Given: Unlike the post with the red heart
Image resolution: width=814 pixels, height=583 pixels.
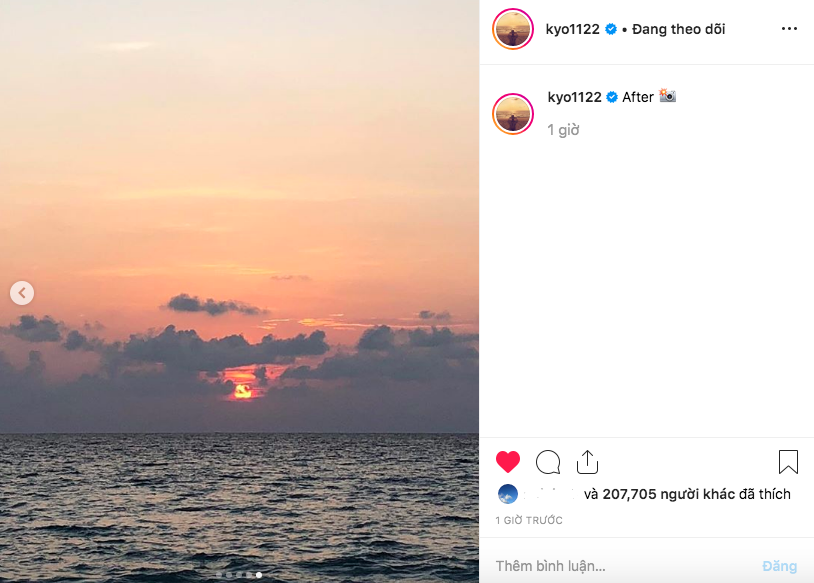Looking at the screenshot, I should coord(508,462).
